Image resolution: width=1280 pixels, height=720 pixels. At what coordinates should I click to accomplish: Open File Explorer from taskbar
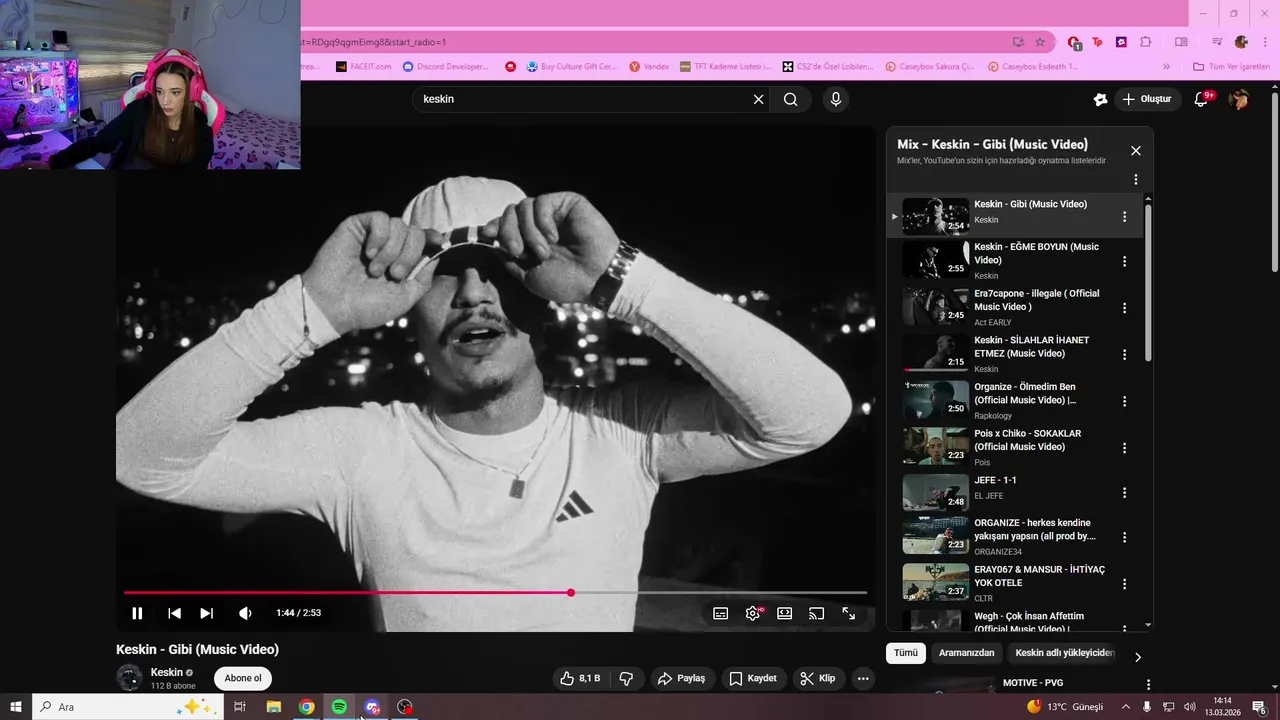[x=273, y=707]
